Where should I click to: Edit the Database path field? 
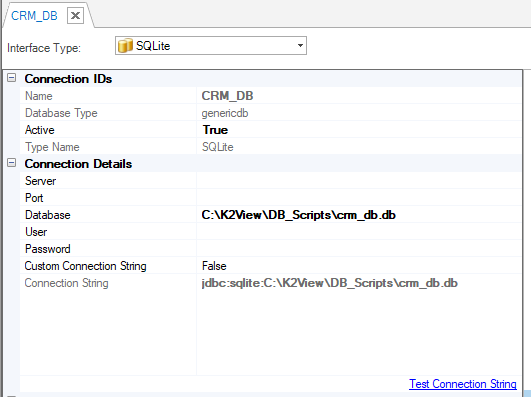359,215
